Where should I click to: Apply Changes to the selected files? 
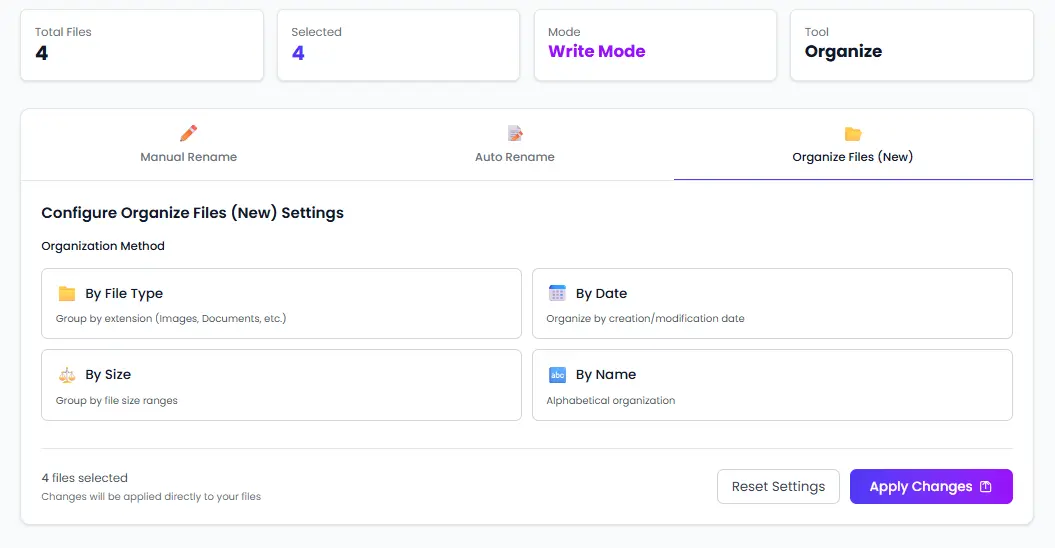(x=931, y=486)
